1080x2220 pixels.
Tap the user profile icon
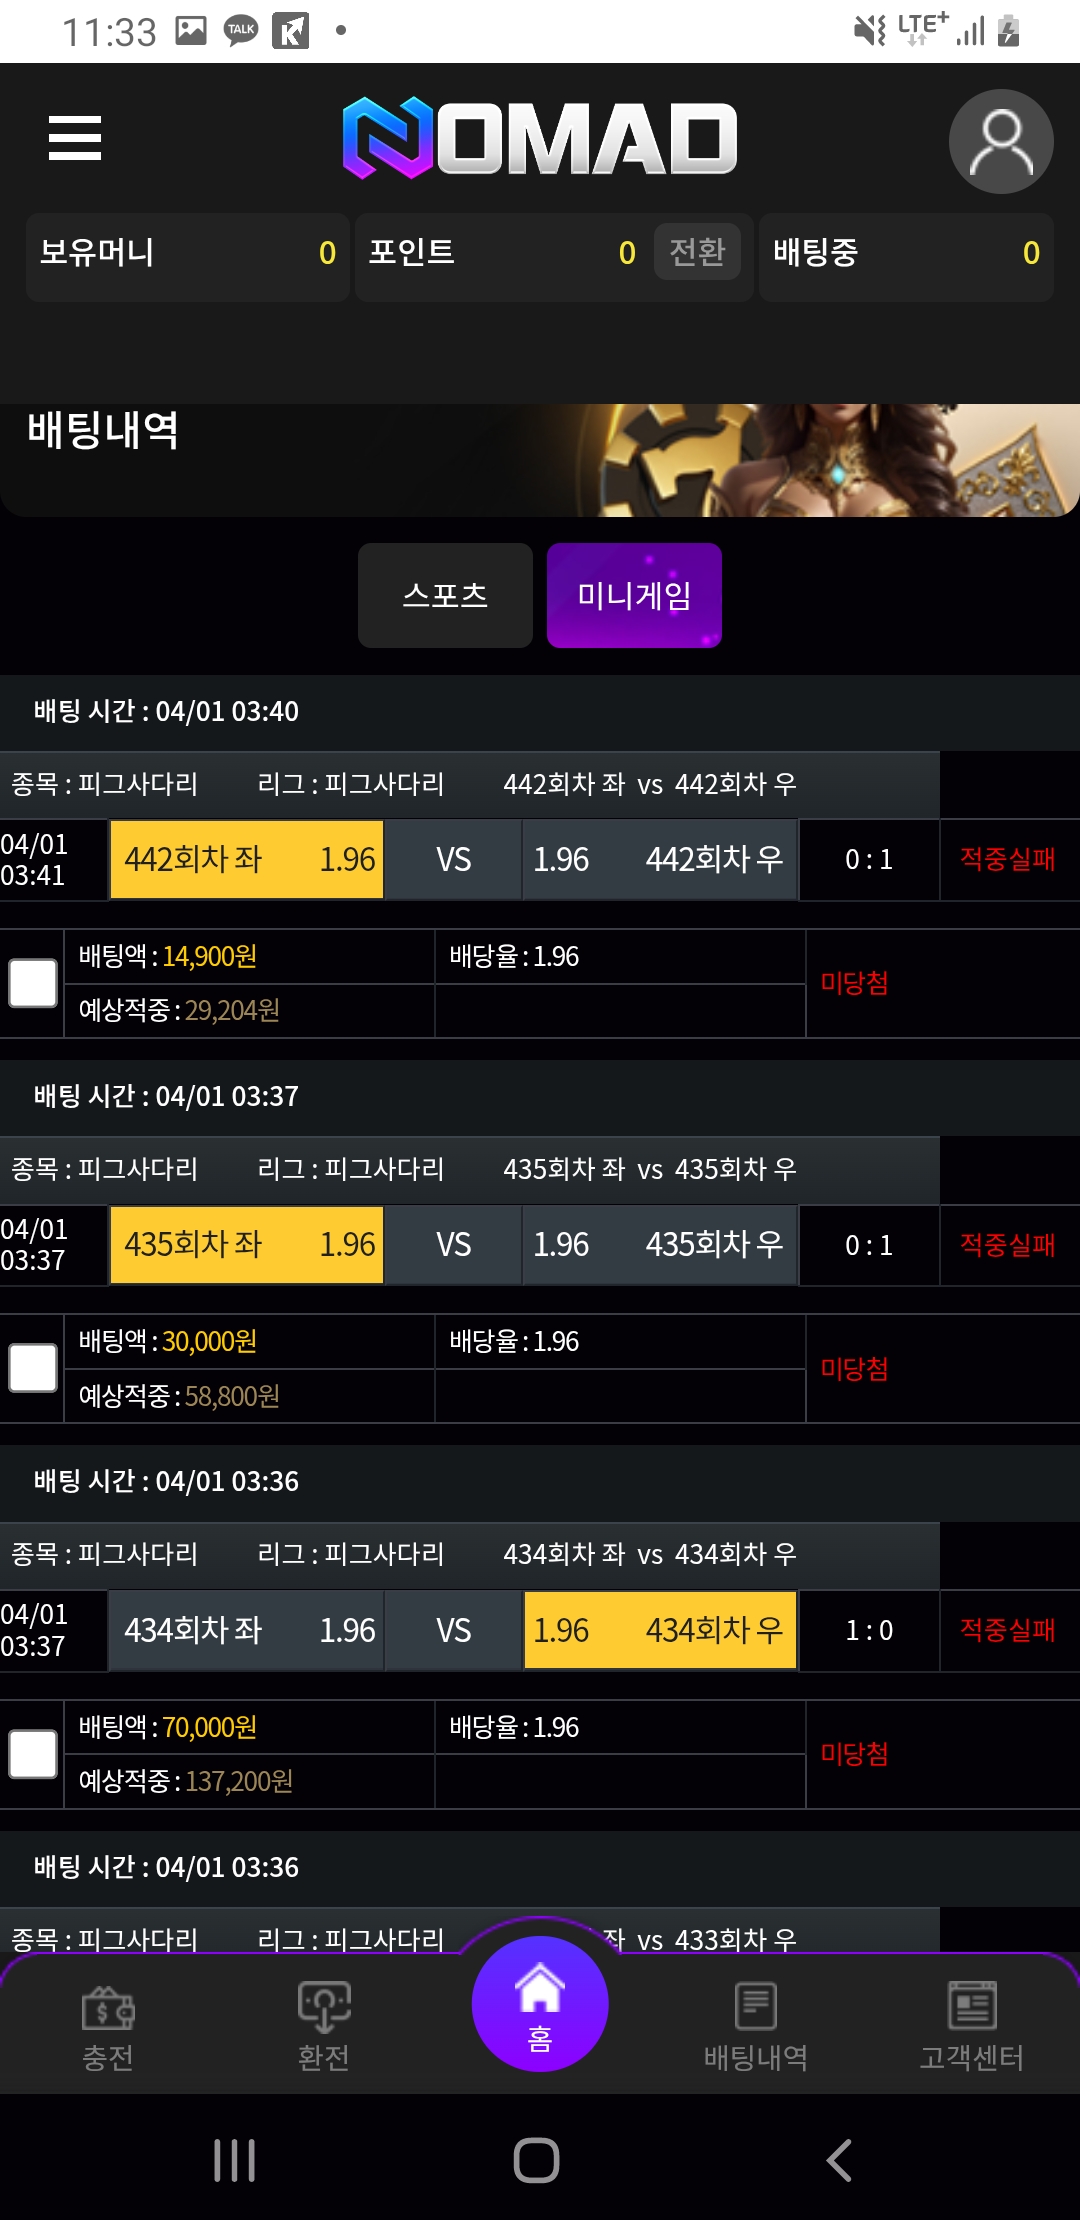tap(1000, 141)
